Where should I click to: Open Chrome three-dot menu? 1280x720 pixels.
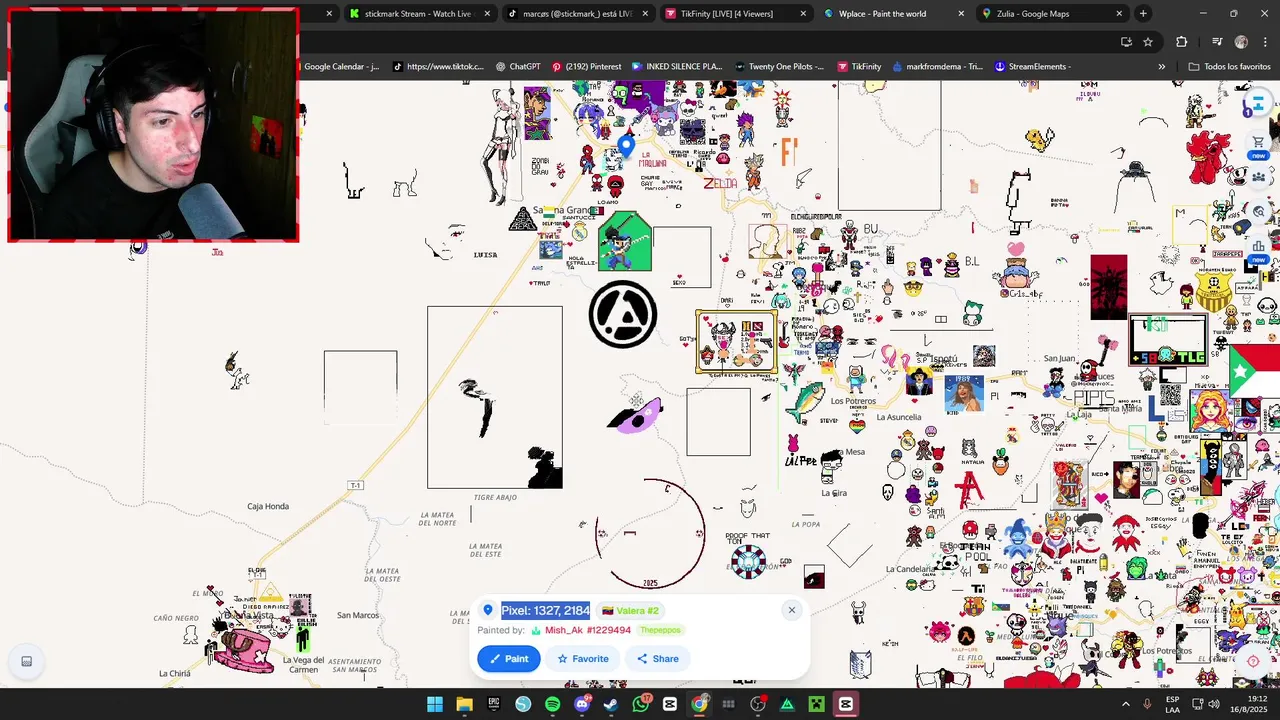pos(1263,42)
